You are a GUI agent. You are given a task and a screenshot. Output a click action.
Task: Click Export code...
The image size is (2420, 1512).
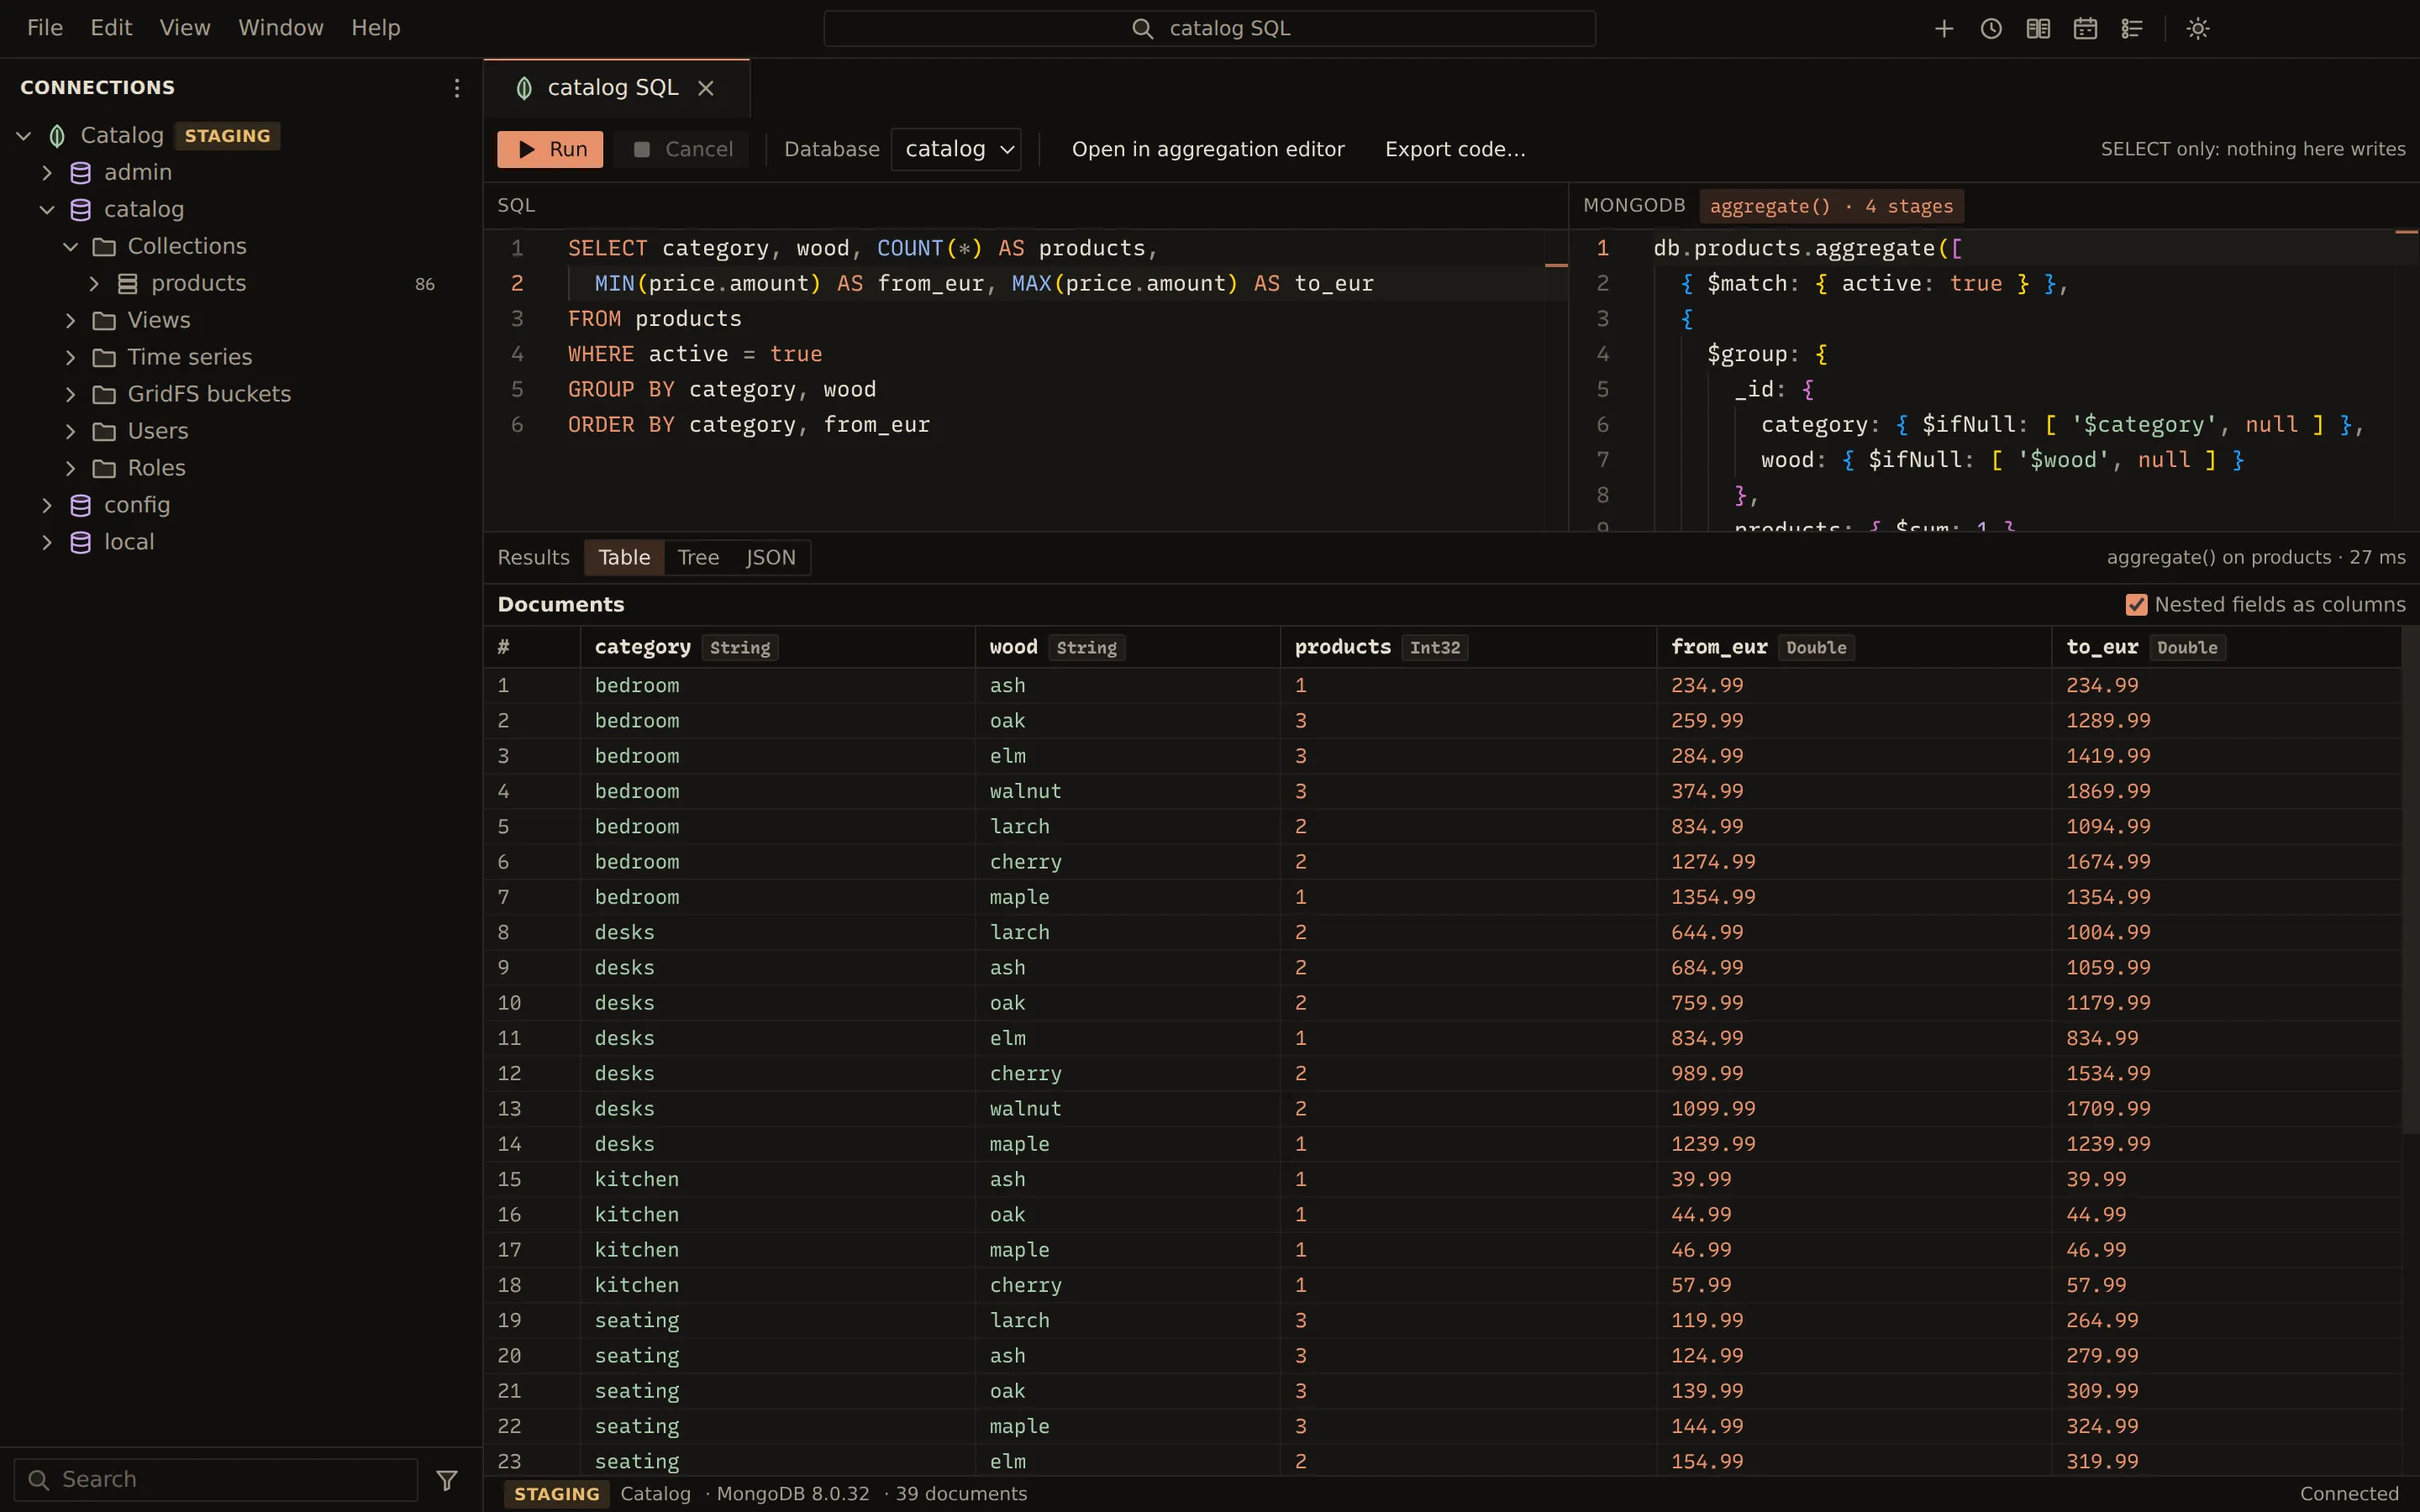coord(1455,150)
